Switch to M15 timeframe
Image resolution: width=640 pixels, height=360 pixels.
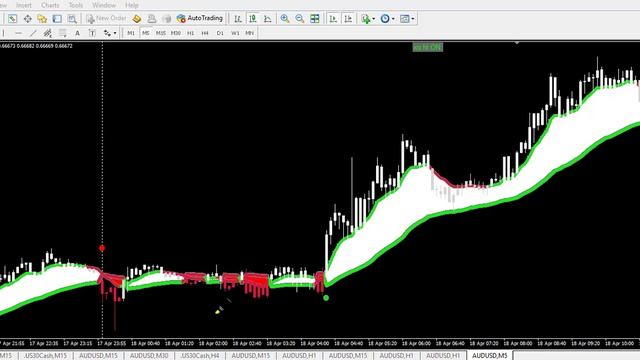[x=161, y=33]
